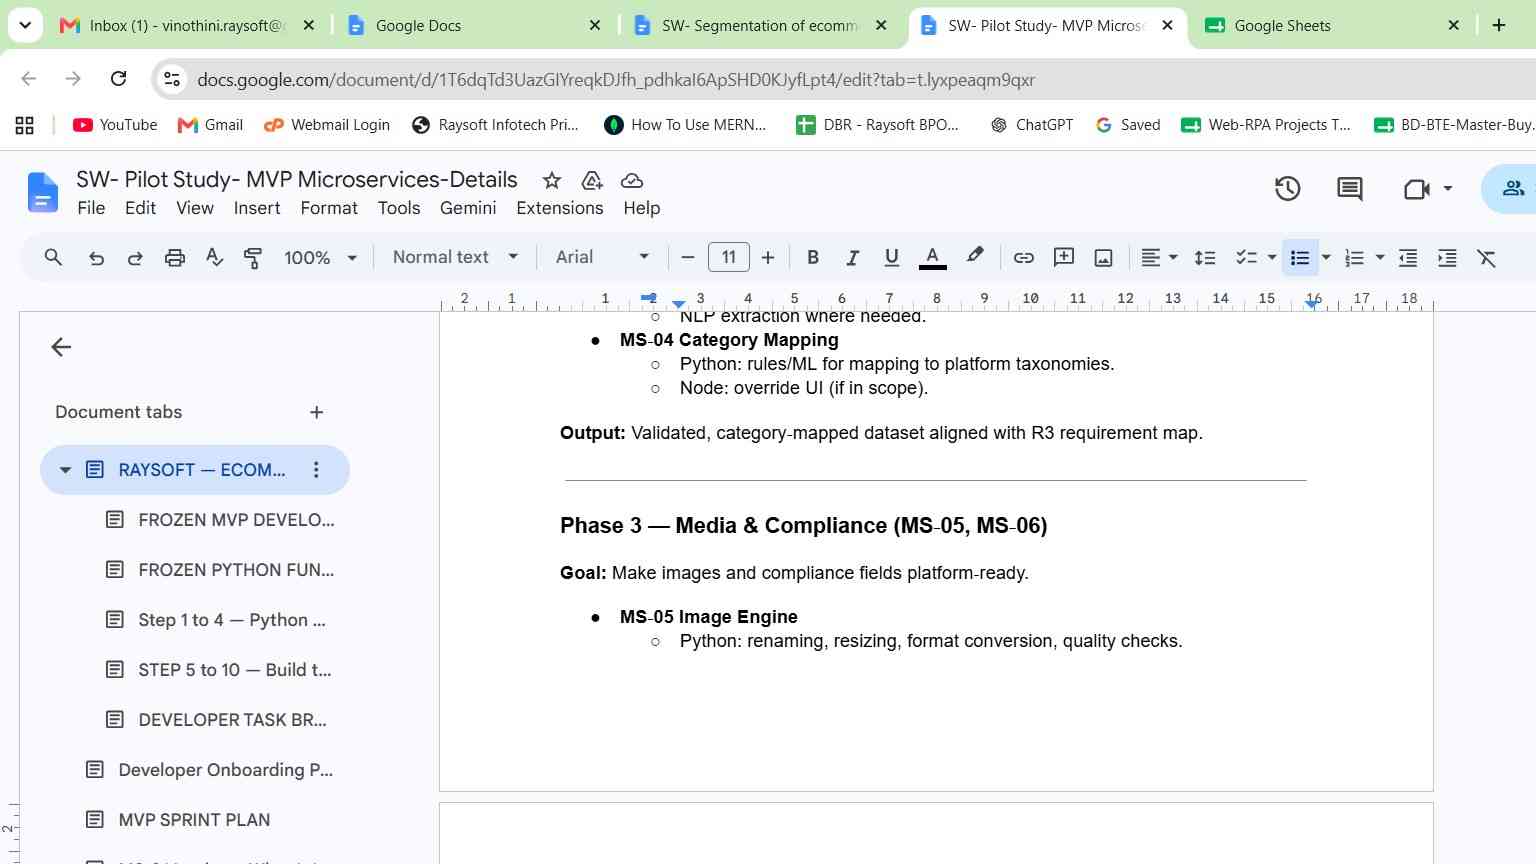Toggle the bulleted list button
The height and width of the screenshot is (864, 1536).
tap(1300, 258)
